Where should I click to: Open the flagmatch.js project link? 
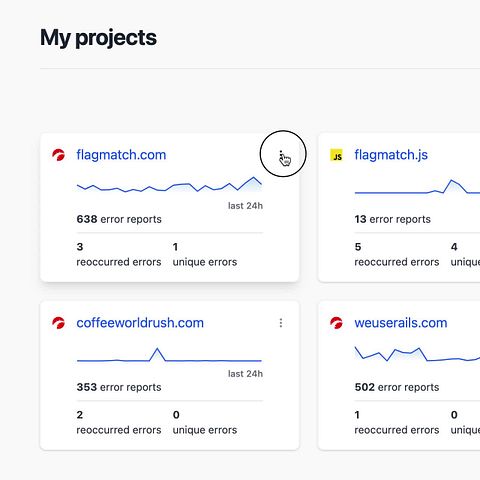[x=391, y=155]
